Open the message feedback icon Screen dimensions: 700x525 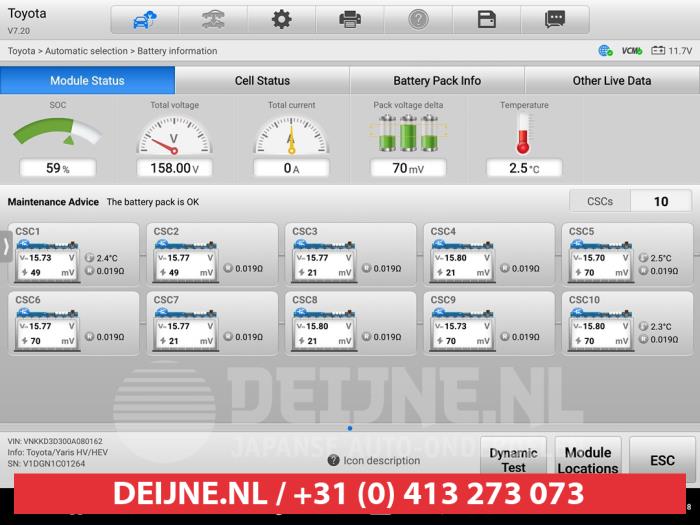pos(555,19)
